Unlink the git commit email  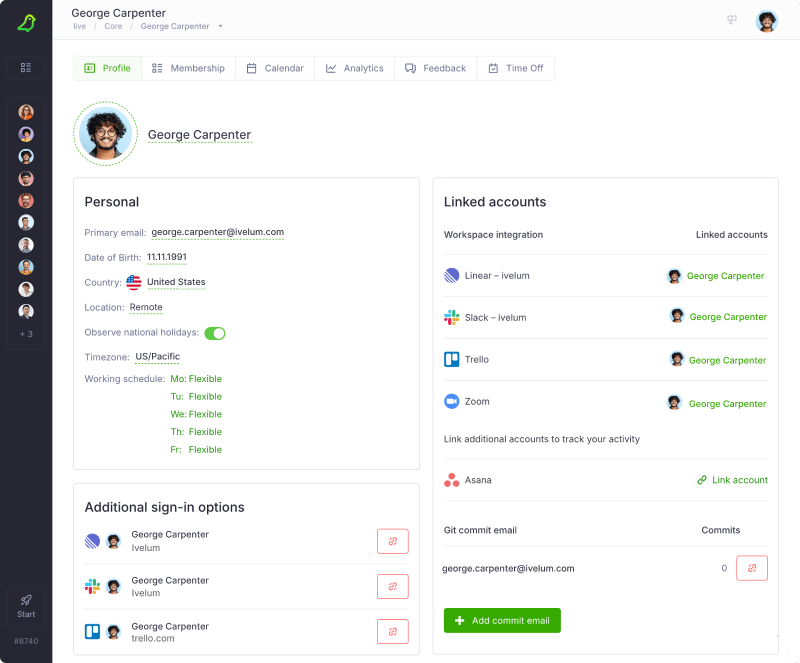(752, 568)
